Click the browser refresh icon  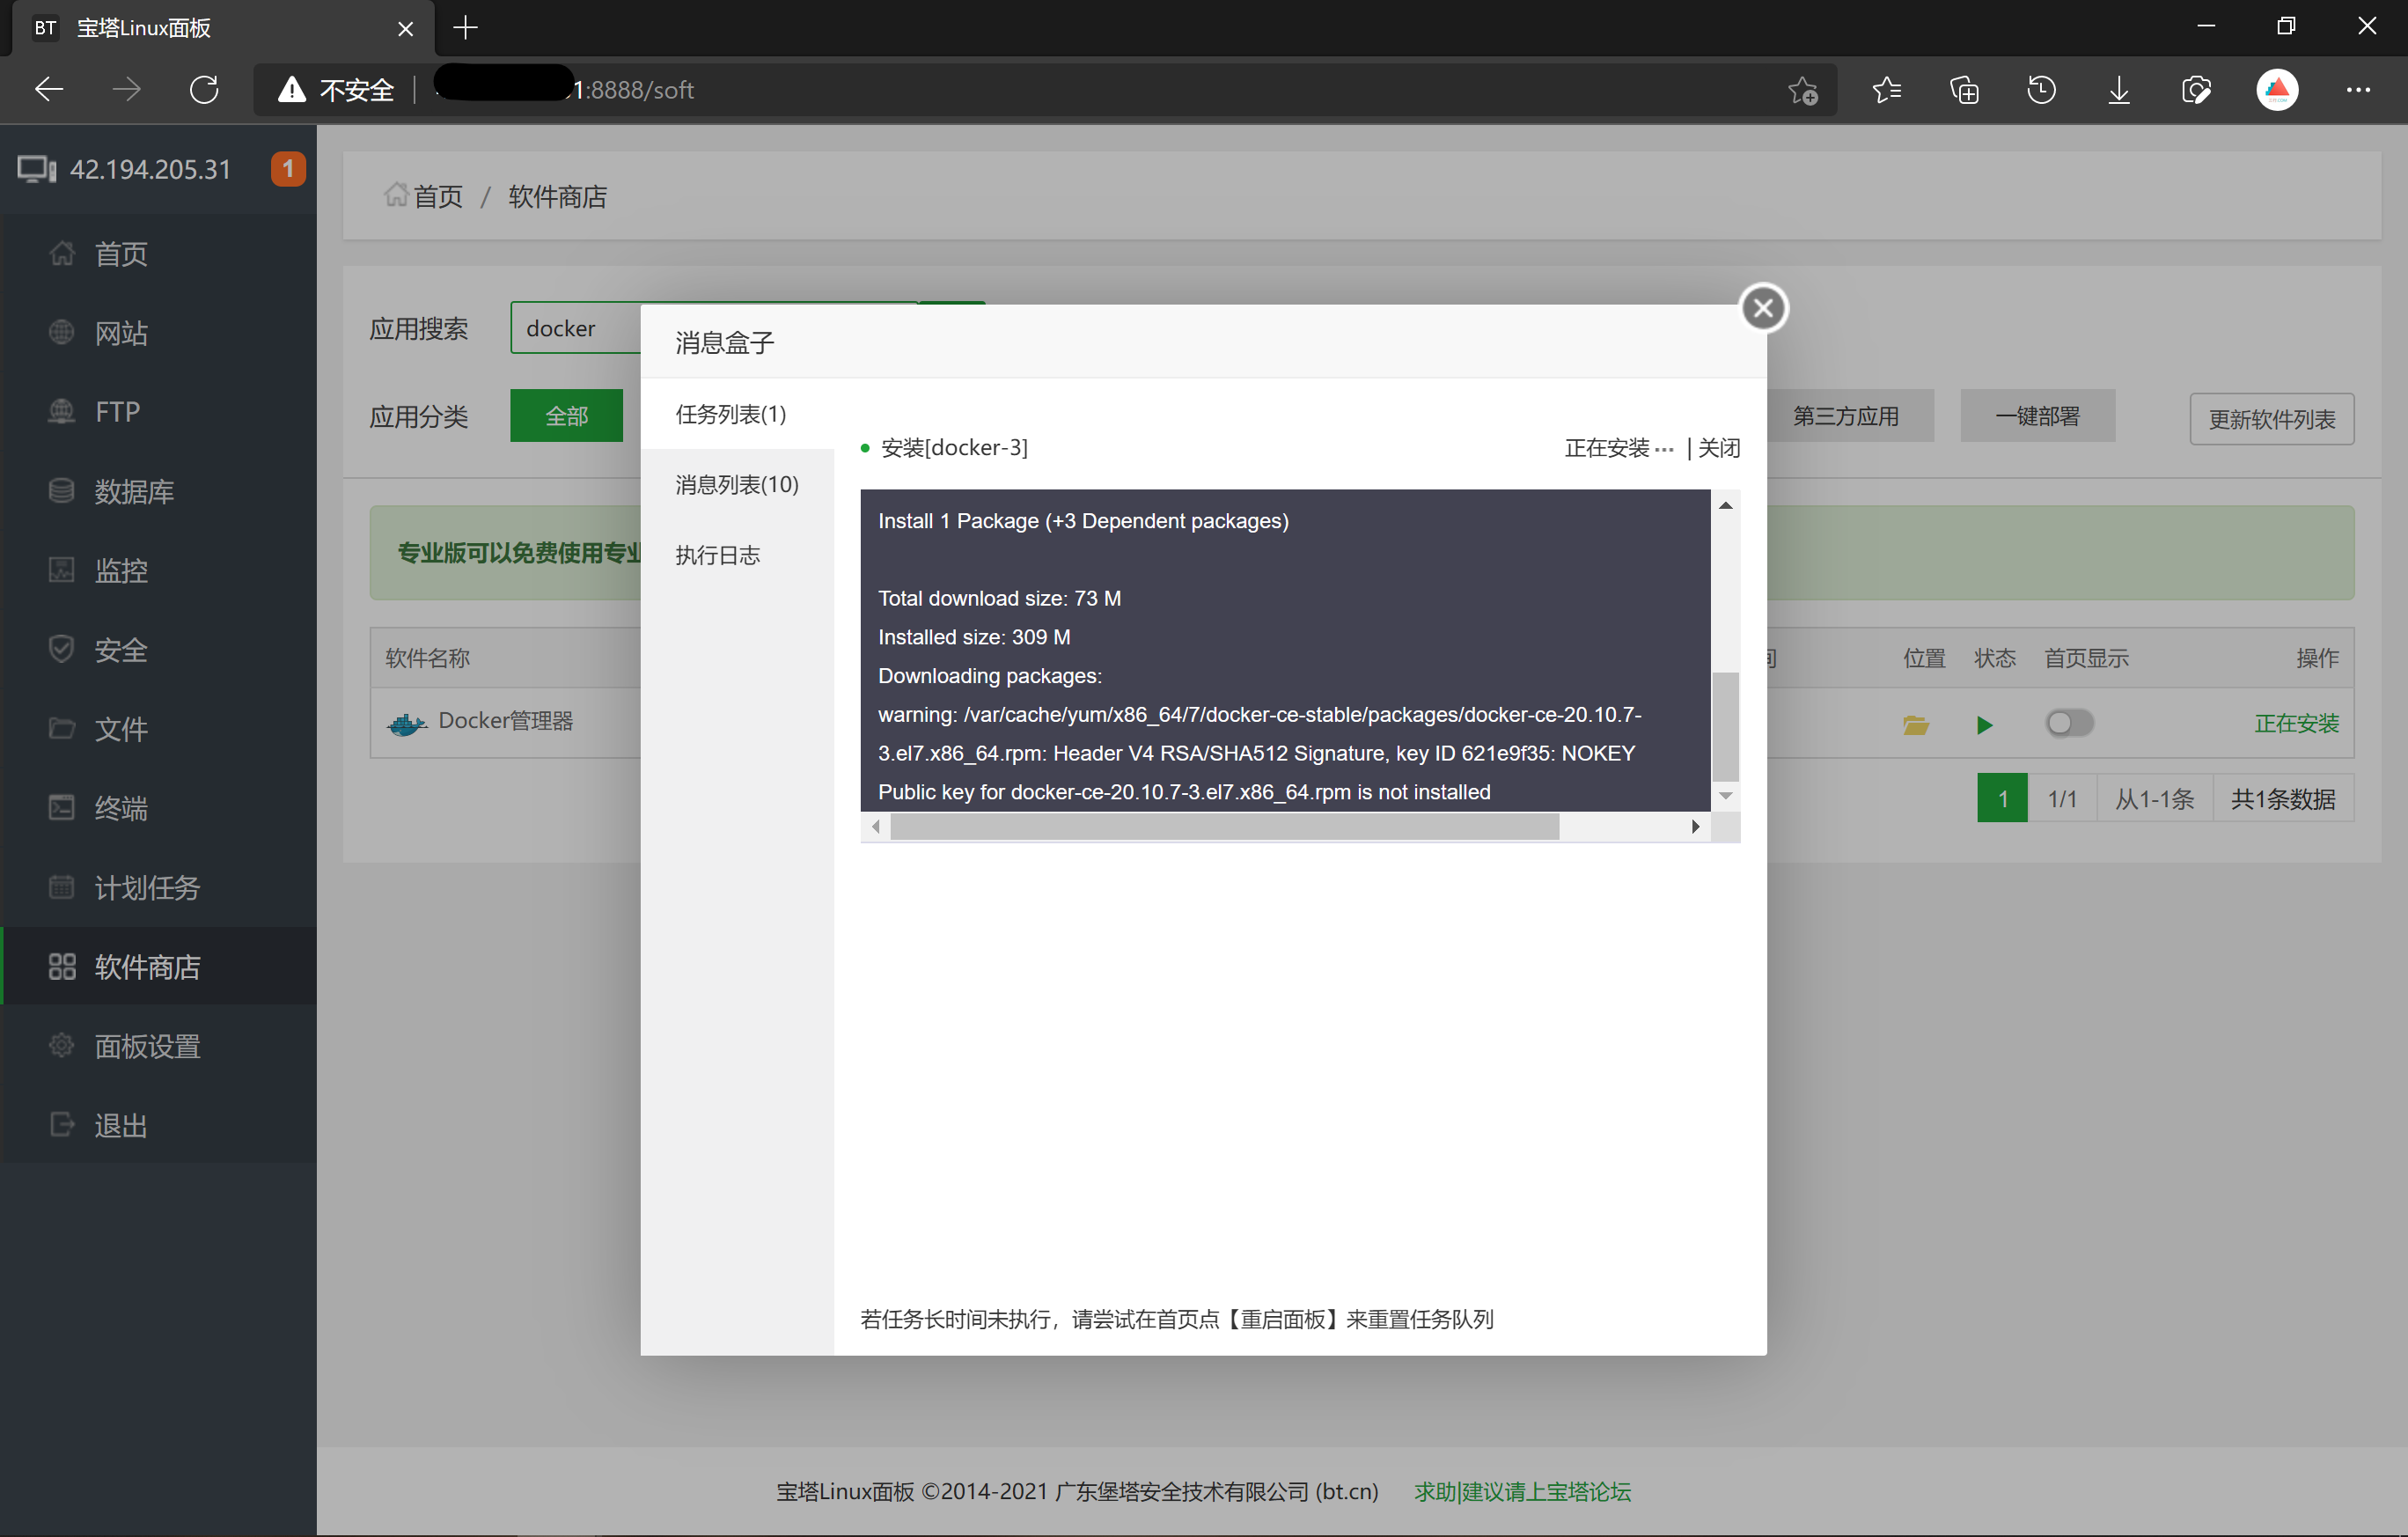(204, 90)
